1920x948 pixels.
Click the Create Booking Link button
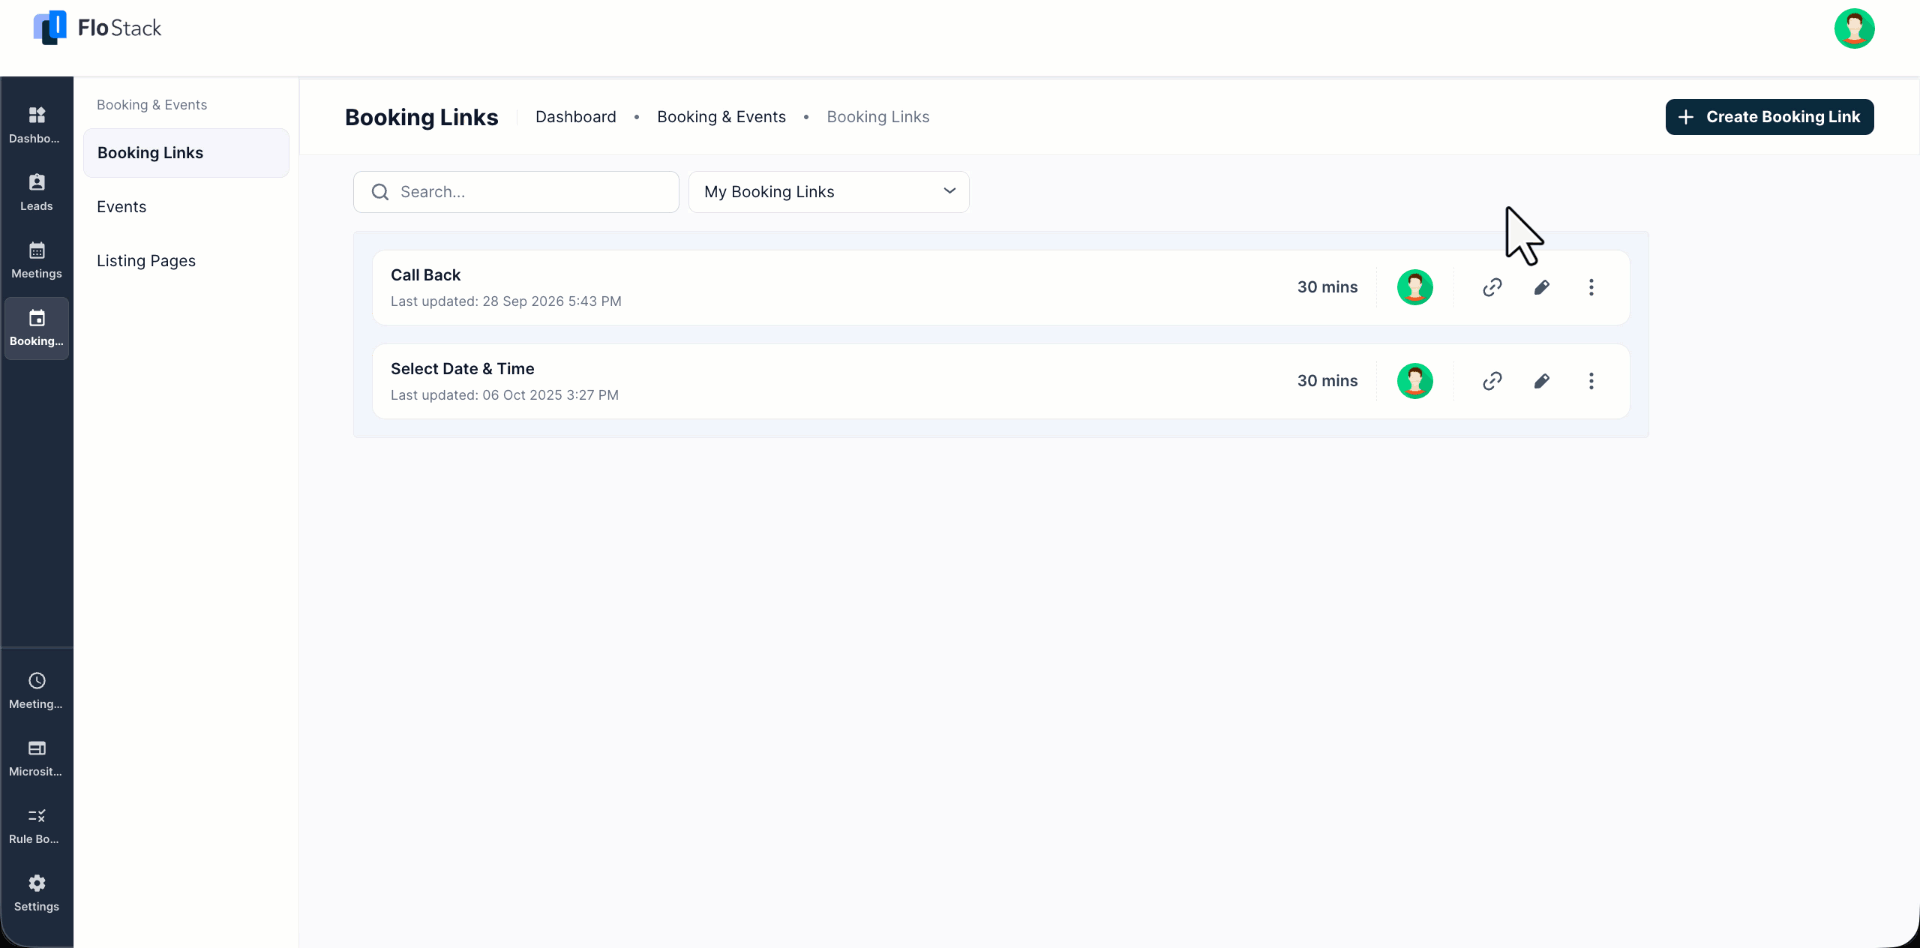(x=1769, y=117)
